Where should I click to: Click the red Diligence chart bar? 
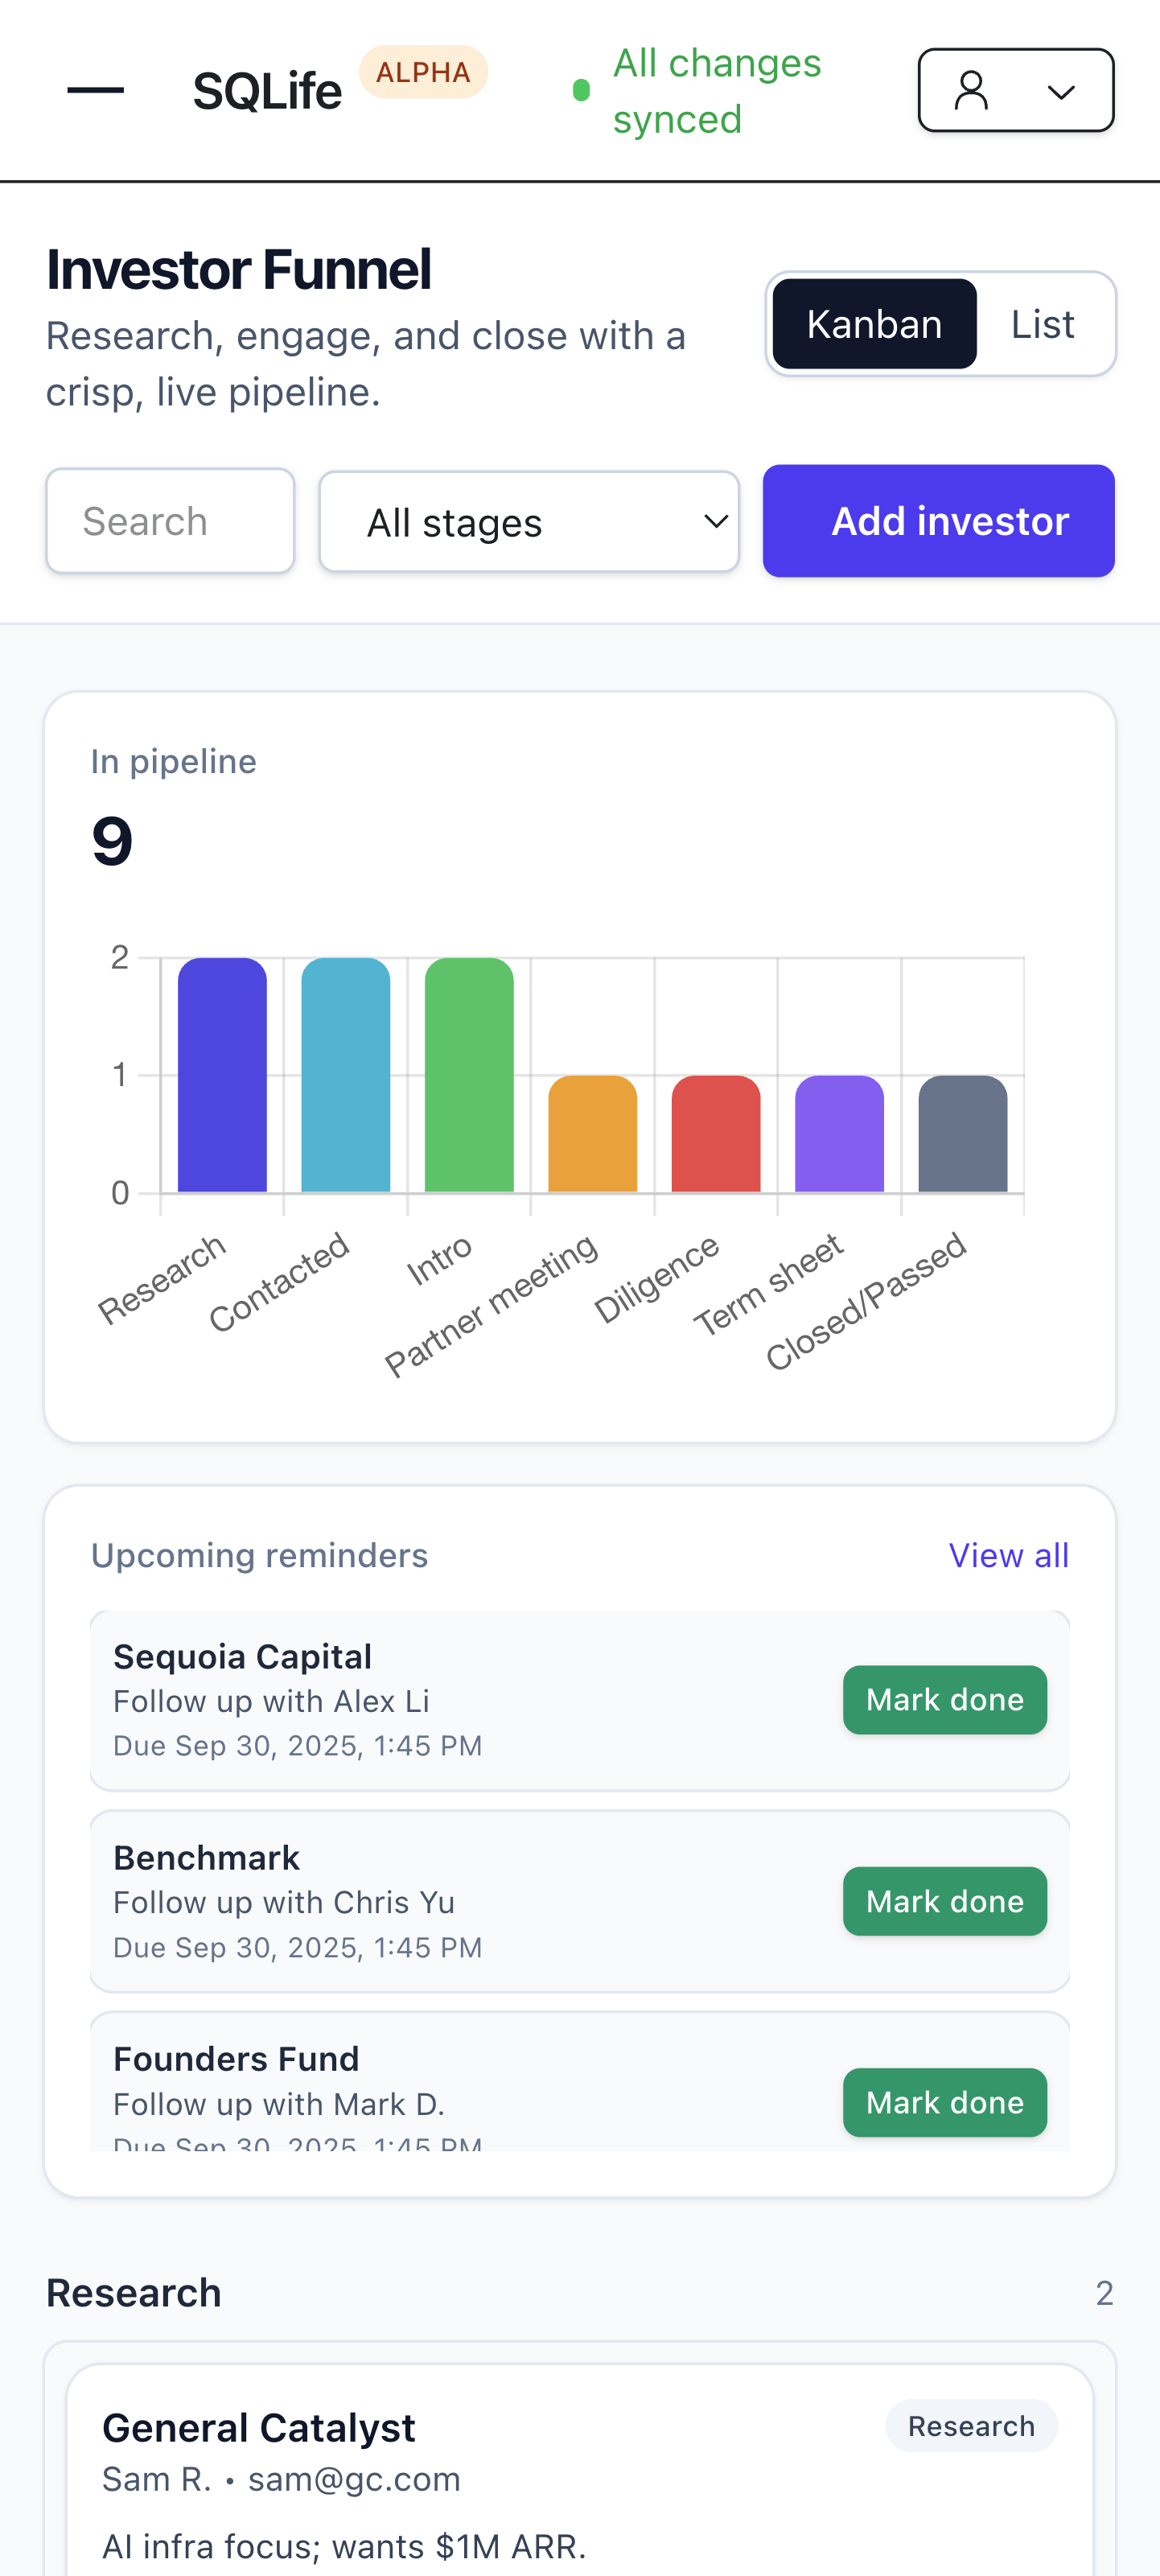(716, 1134)
